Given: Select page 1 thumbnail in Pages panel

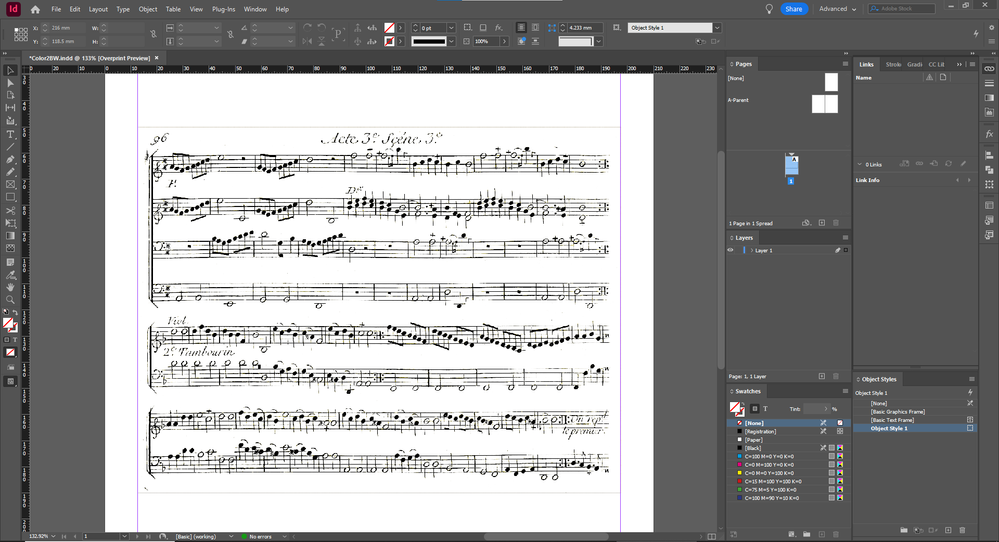Looking at the screenshot, I should 791,166.
